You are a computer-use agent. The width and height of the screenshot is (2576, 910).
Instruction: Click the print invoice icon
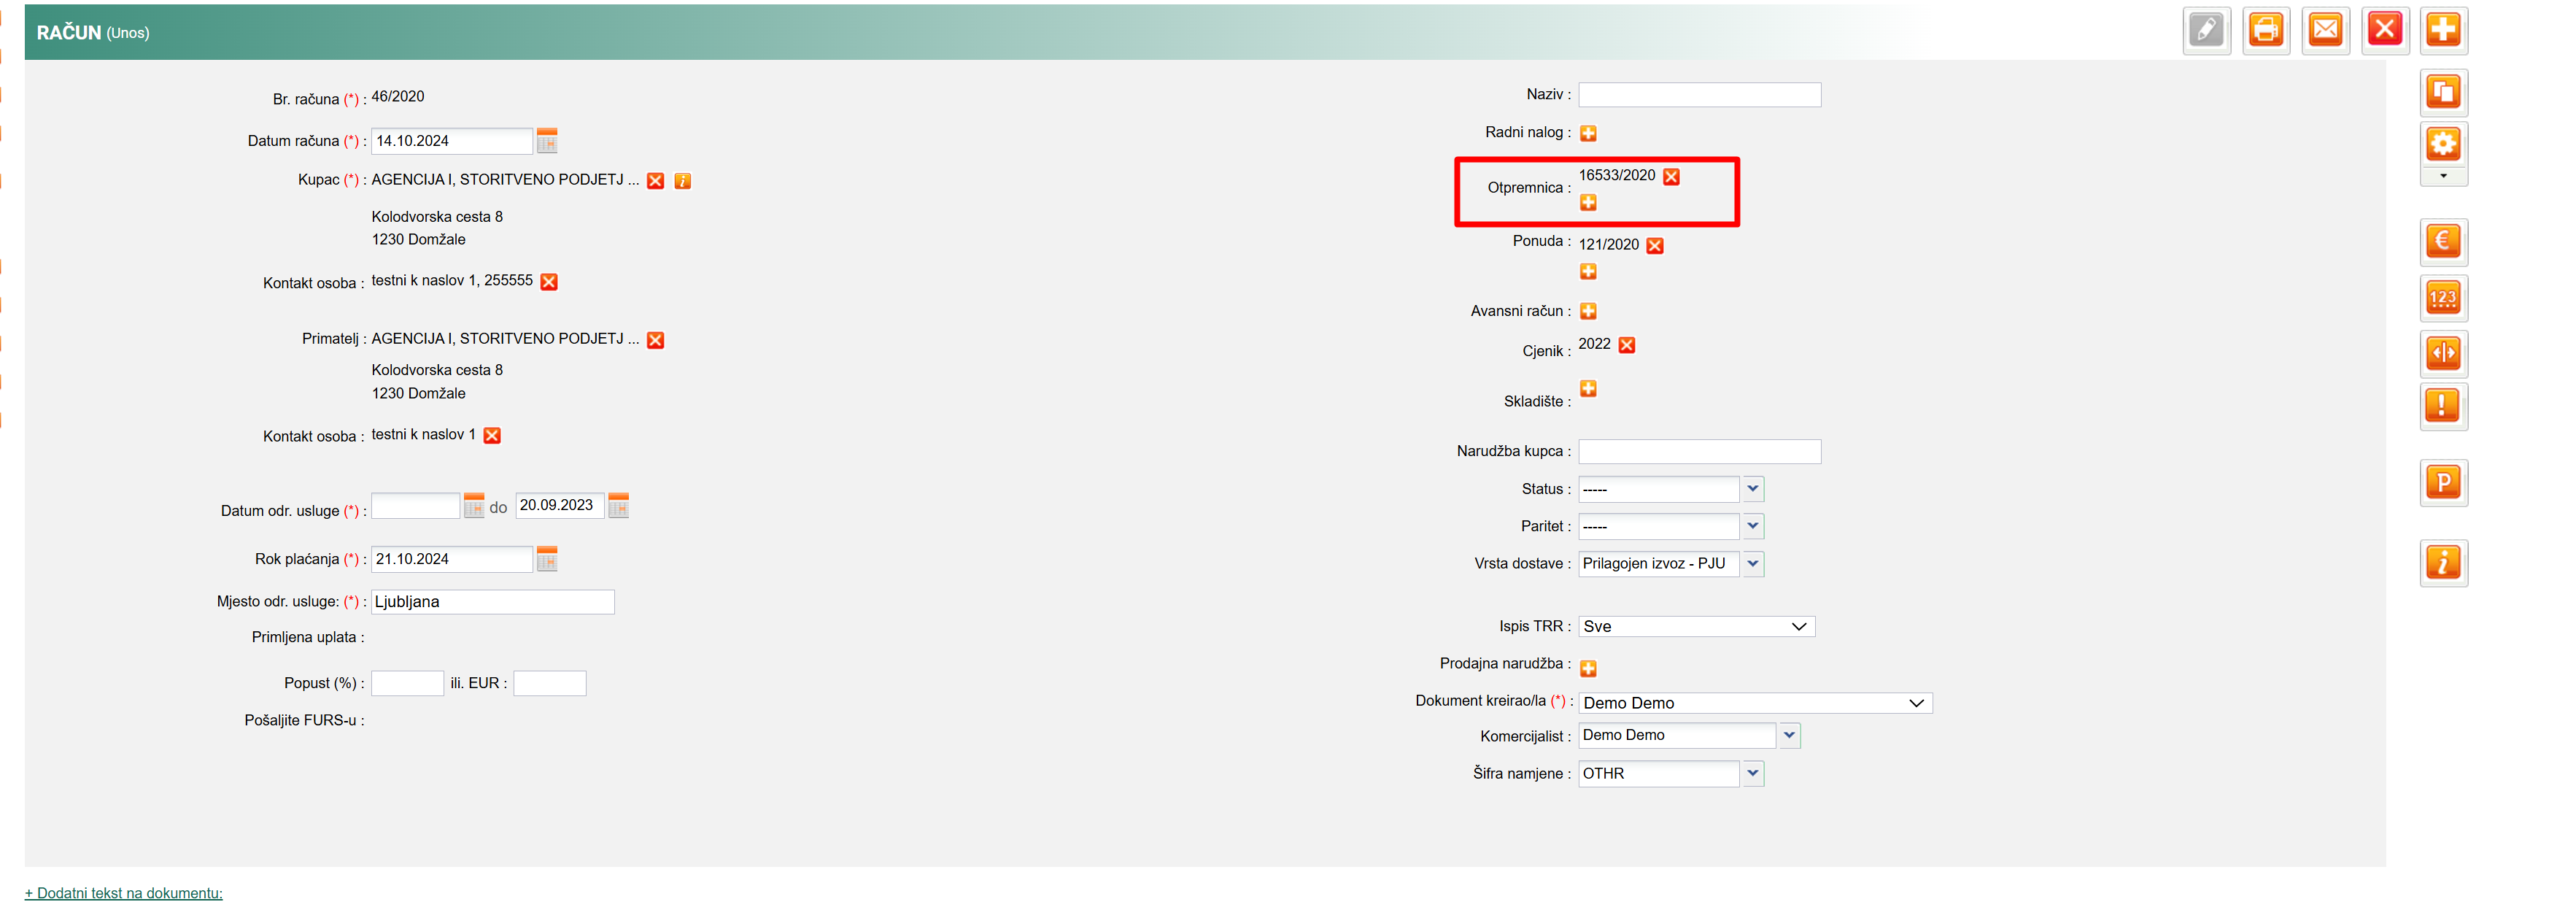pyautogui.click(x=2265, y=30)
